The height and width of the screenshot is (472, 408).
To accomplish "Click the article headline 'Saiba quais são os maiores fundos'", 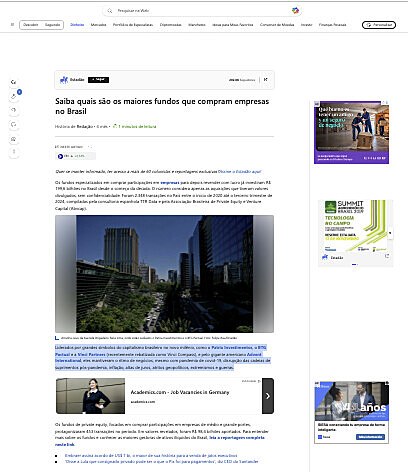I will (162, 106).
